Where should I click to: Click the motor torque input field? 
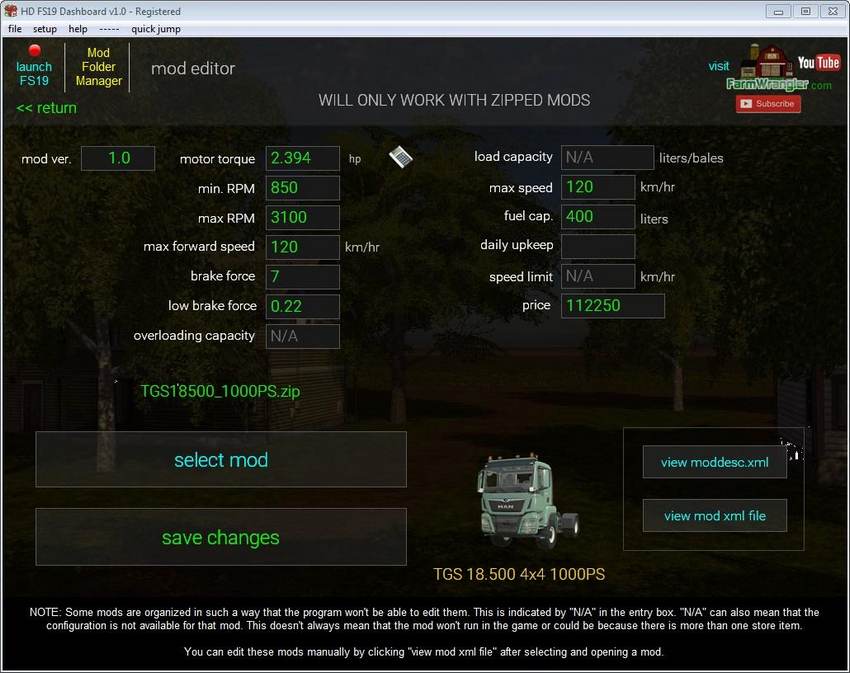302,158
